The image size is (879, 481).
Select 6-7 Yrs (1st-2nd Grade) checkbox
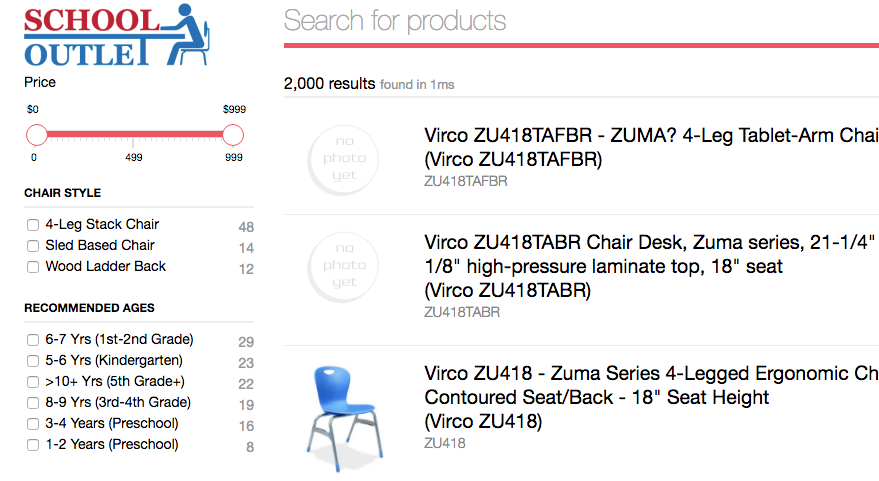point(33,340)
